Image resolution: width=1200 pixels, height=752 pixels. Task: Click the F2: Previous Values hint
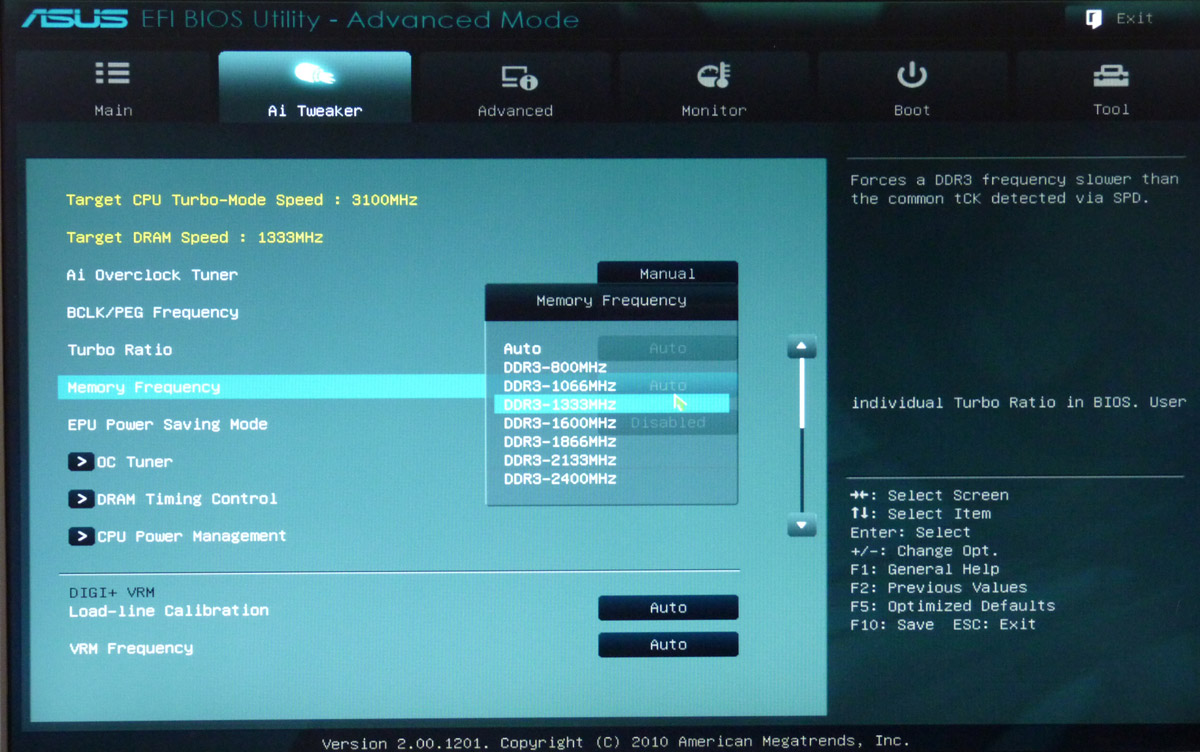938,588
